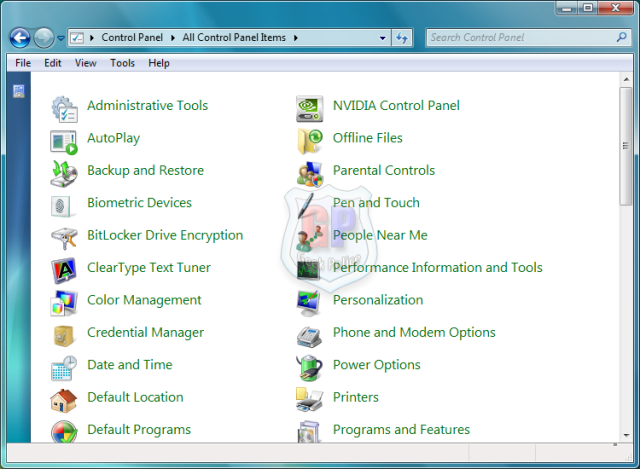The image size is (640, 469).
Task: Open Programs and Features link
Action: point(401,430)
